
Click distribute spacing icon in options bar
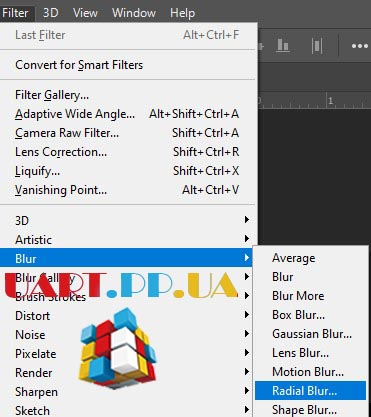pyautogui.click(x=317, y=46)
